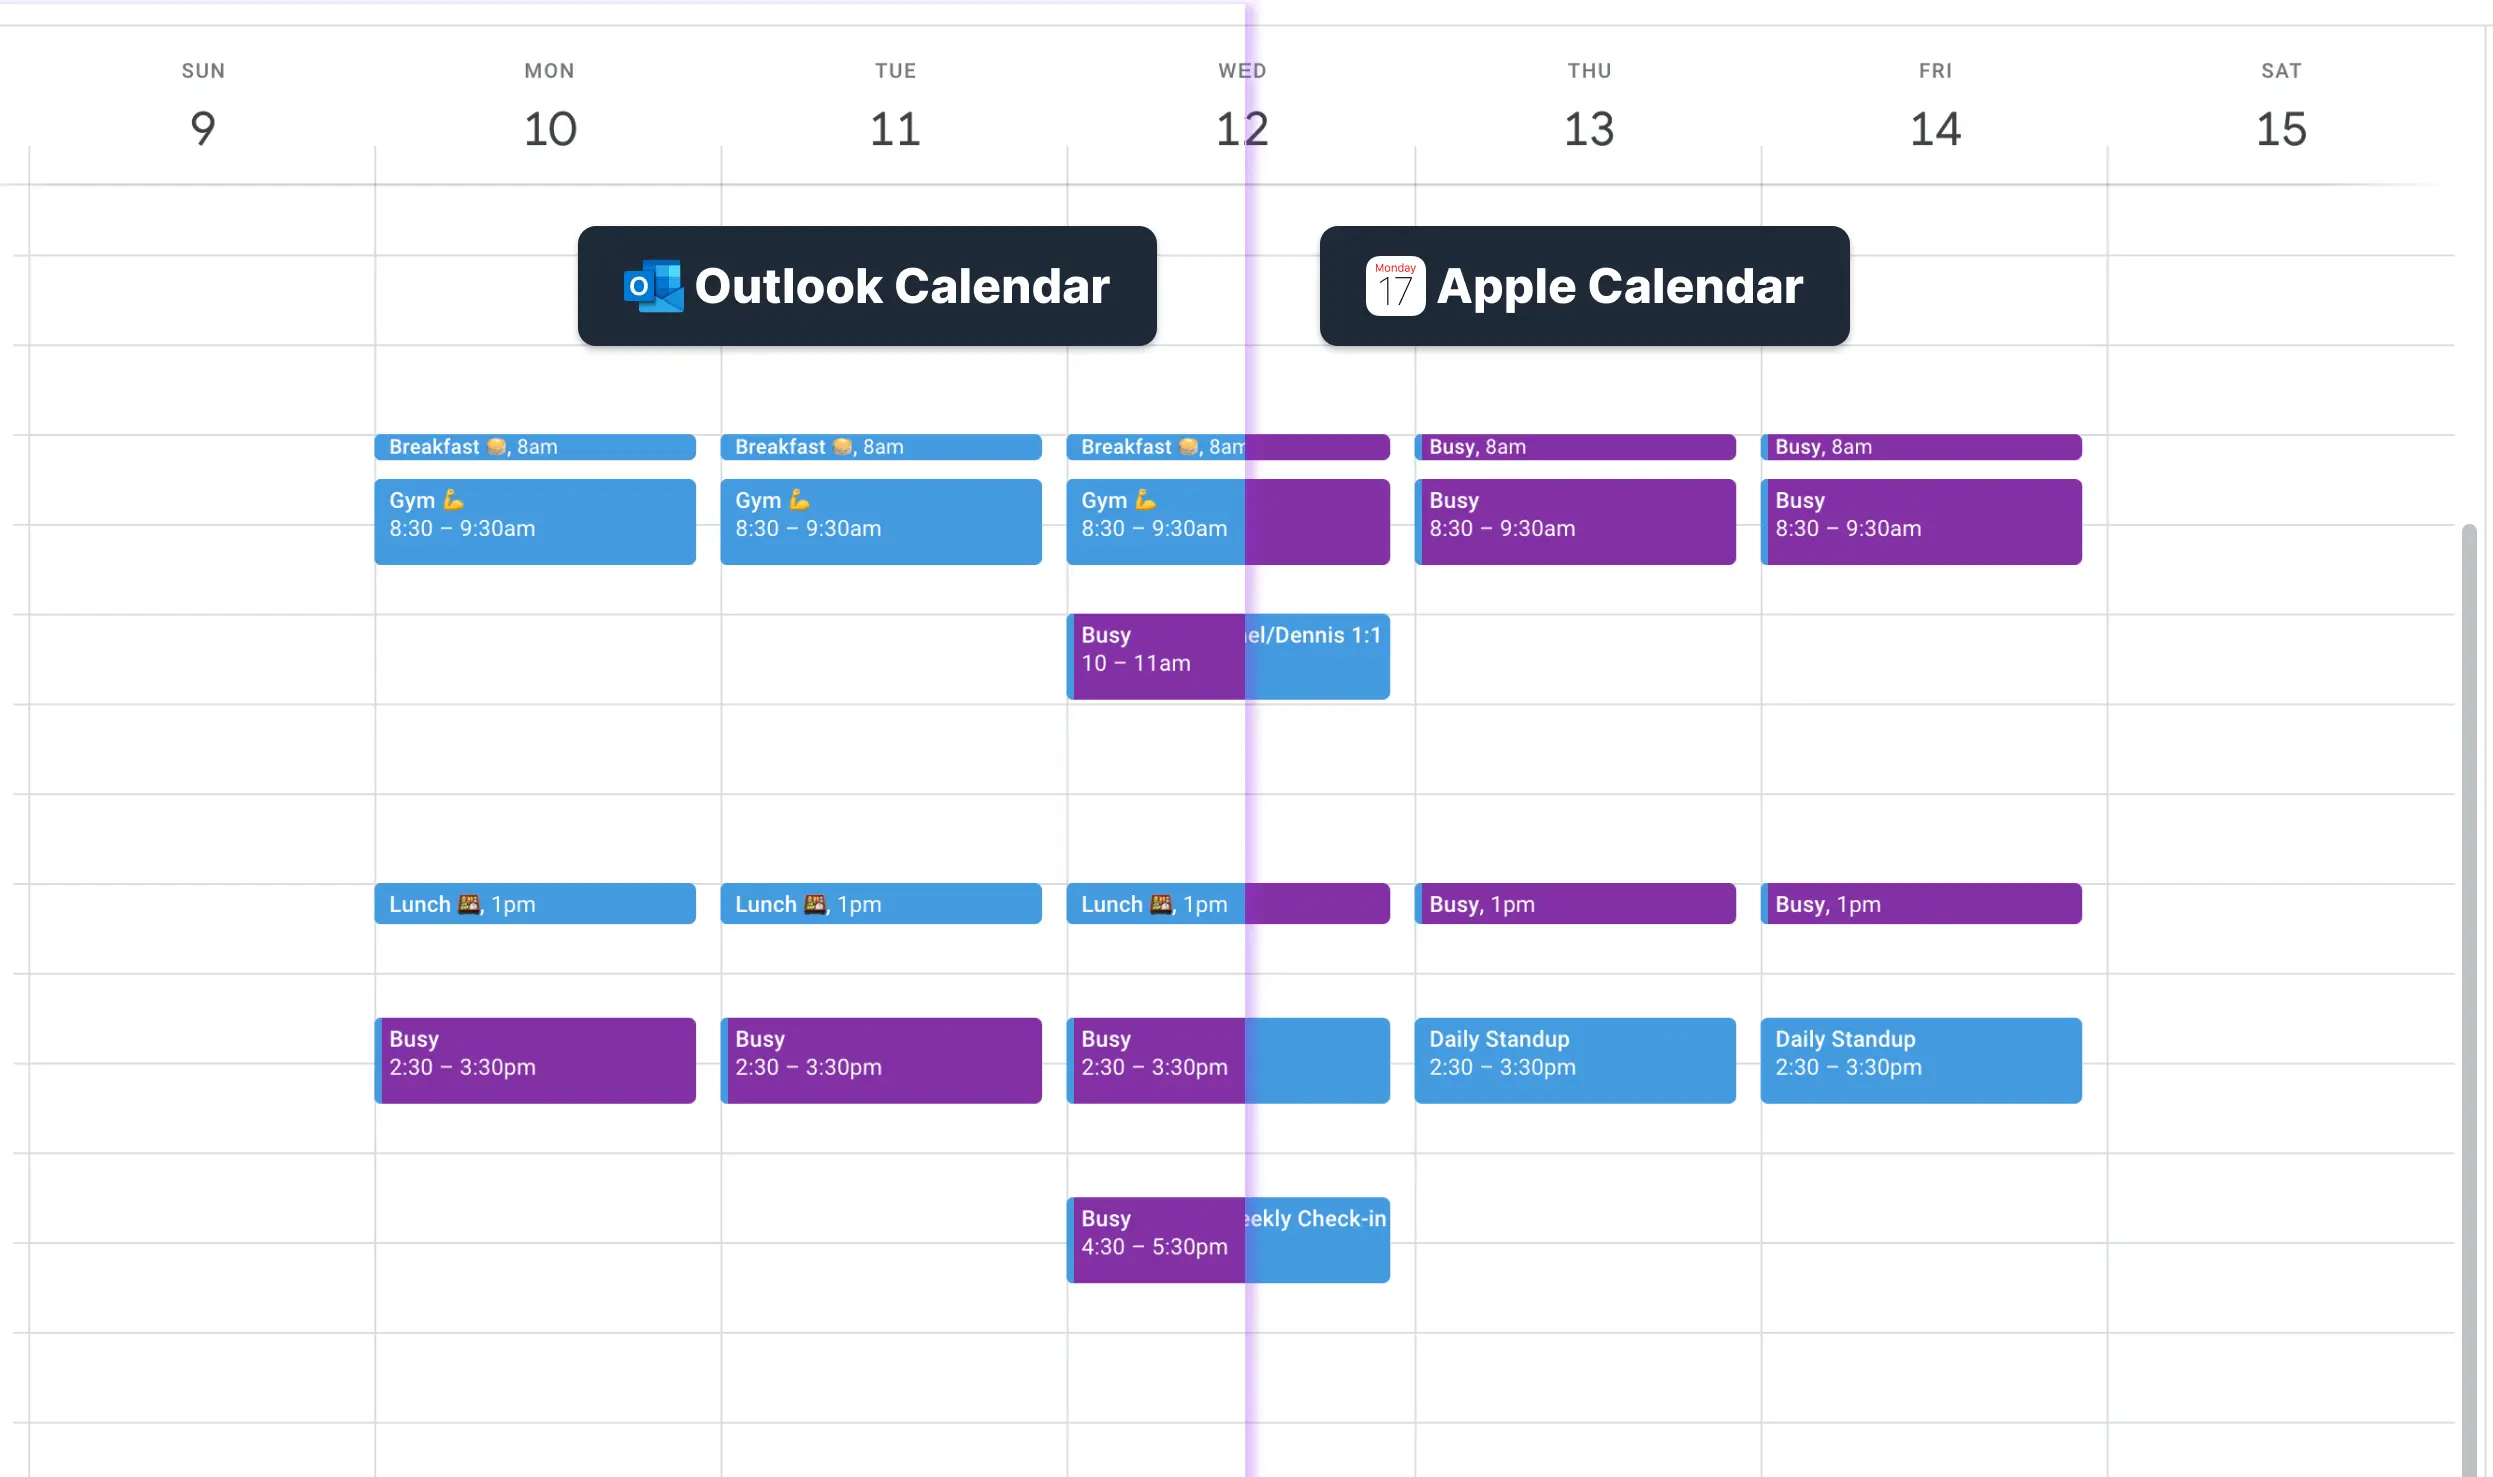Toggle the Apple Calendar visibility

click(x=1584, y=285)
